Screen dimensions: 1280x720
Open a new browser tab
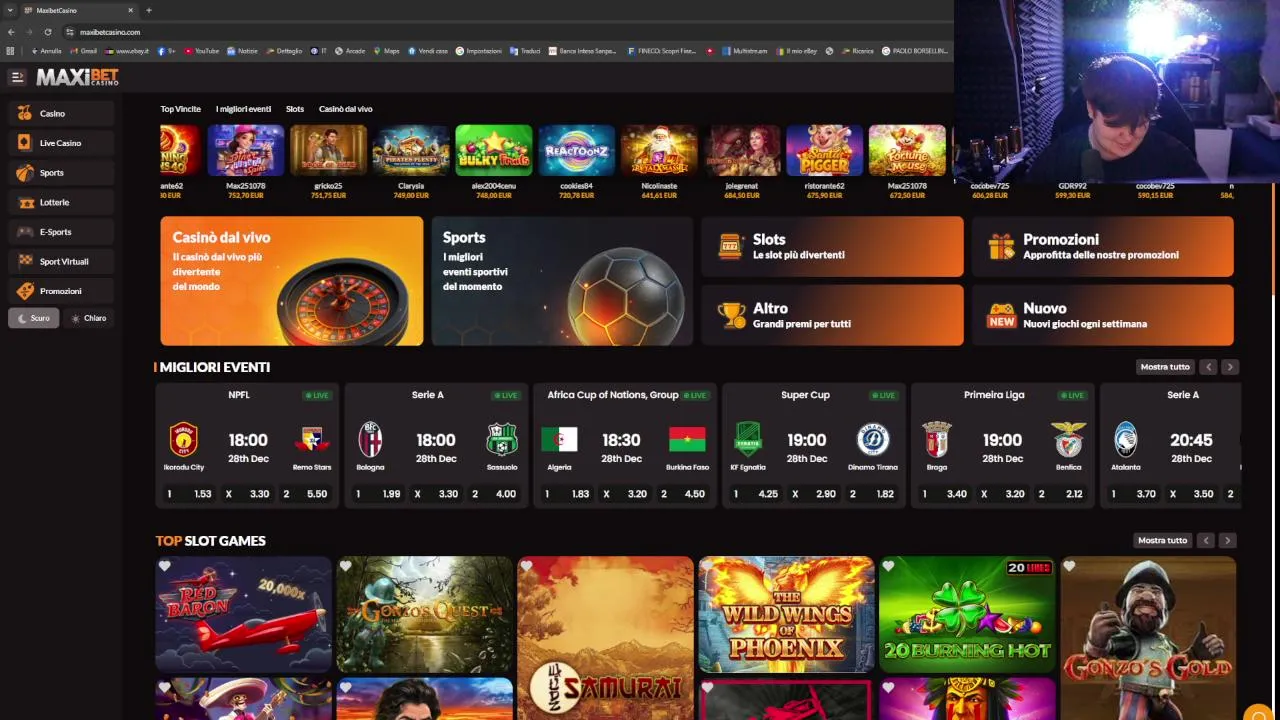(x=148, y=10)
